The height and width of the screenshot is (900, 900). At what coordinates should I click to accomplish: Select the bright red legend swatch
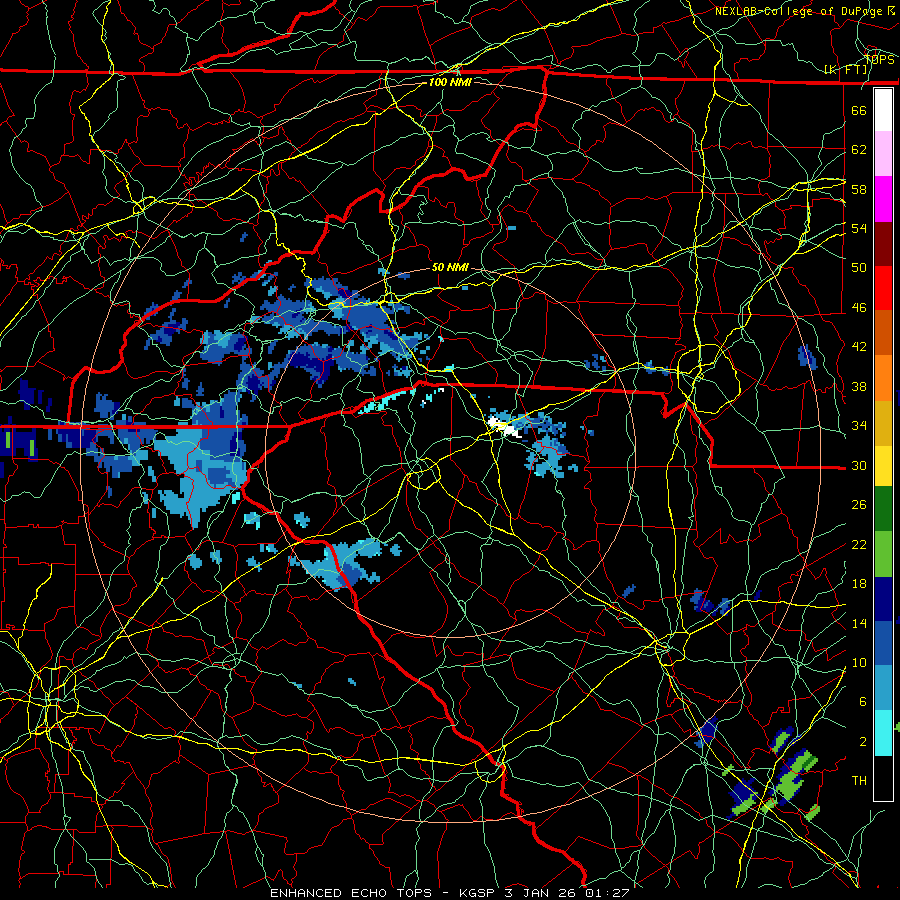[x=883, y=288]
